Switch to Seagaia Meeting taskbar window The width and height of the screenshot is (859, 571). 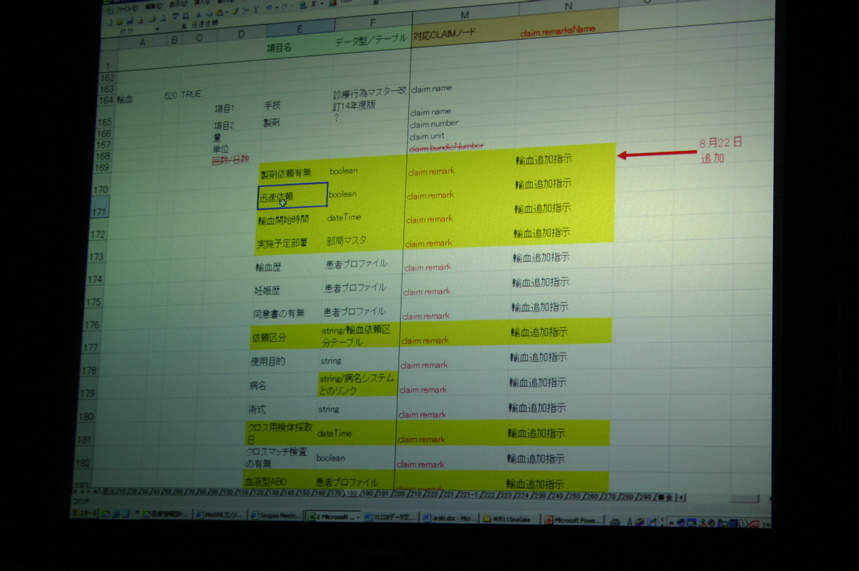275,516
